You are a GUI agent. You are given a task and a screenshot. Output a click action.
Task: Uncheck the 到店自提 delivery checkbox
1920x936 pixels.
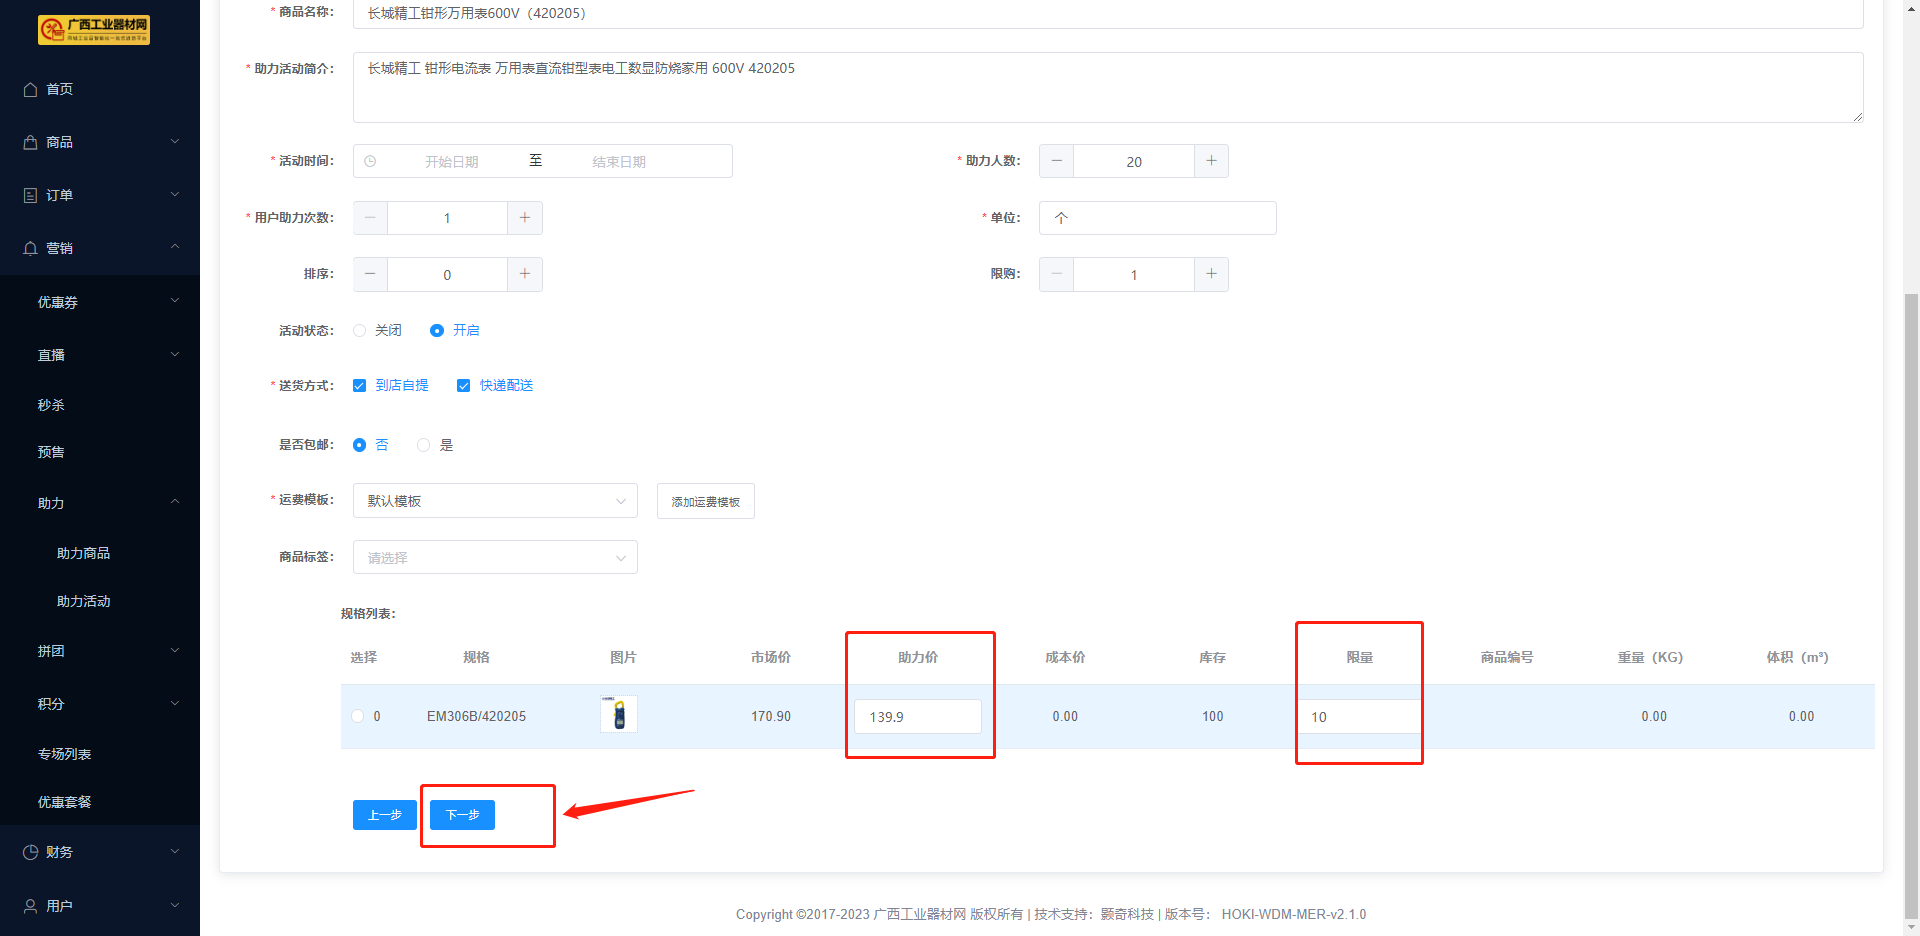[360, 386]
